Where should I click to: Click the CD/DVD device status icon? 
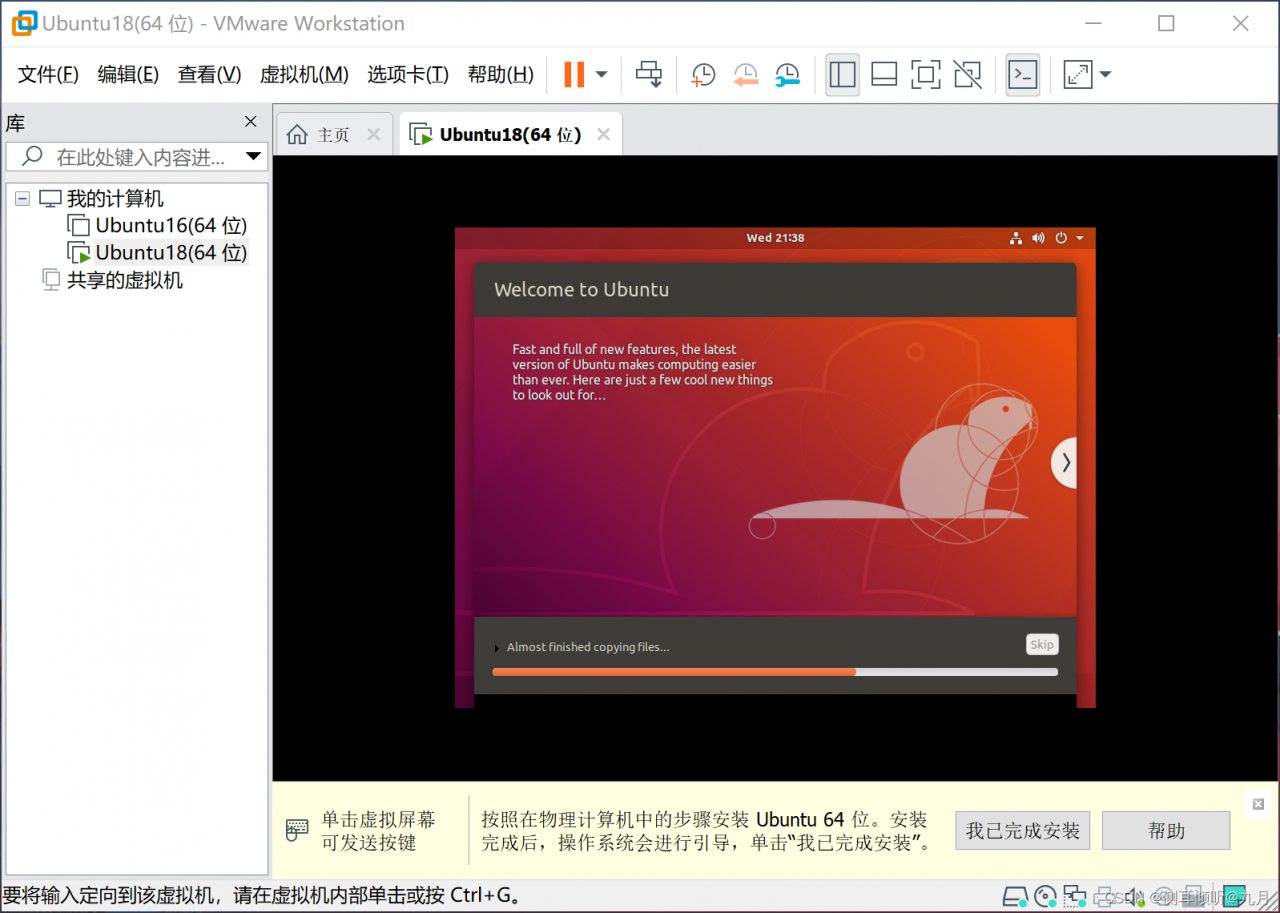click(x=1046, y=895)
